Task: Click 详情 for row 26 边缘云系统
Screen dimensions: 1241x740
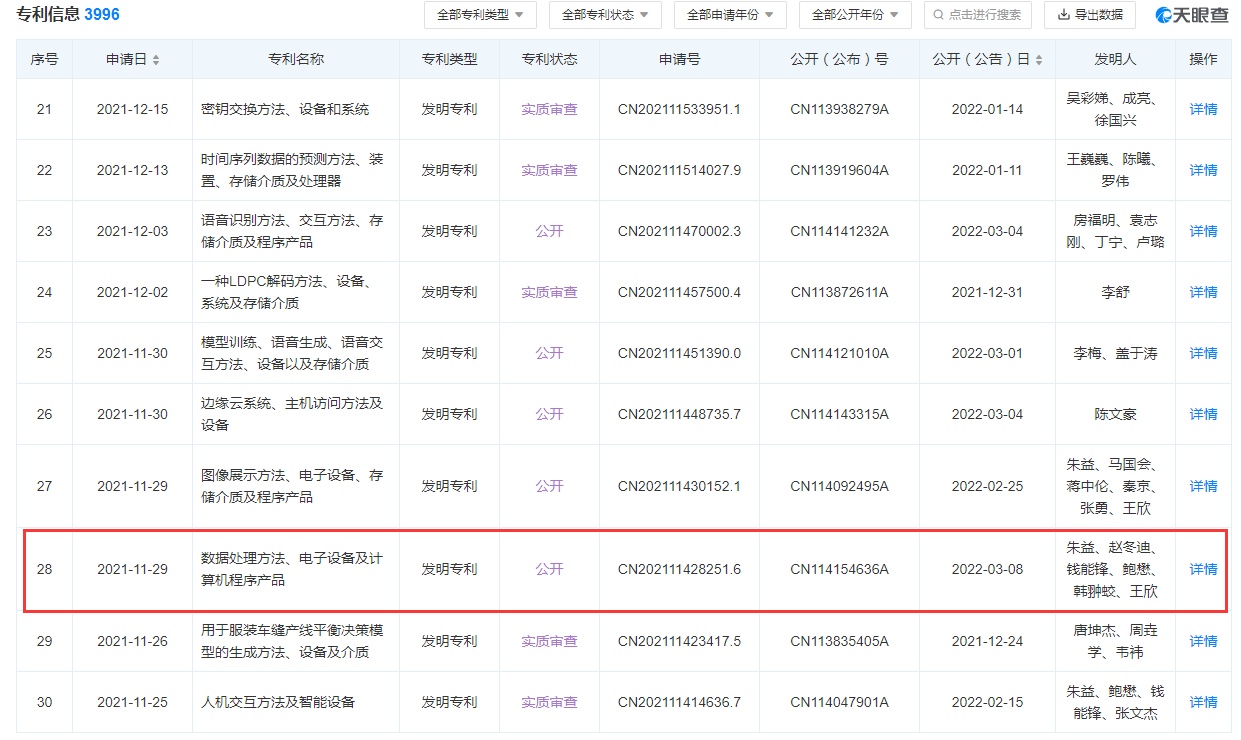Action: [x=1203, y=414]
